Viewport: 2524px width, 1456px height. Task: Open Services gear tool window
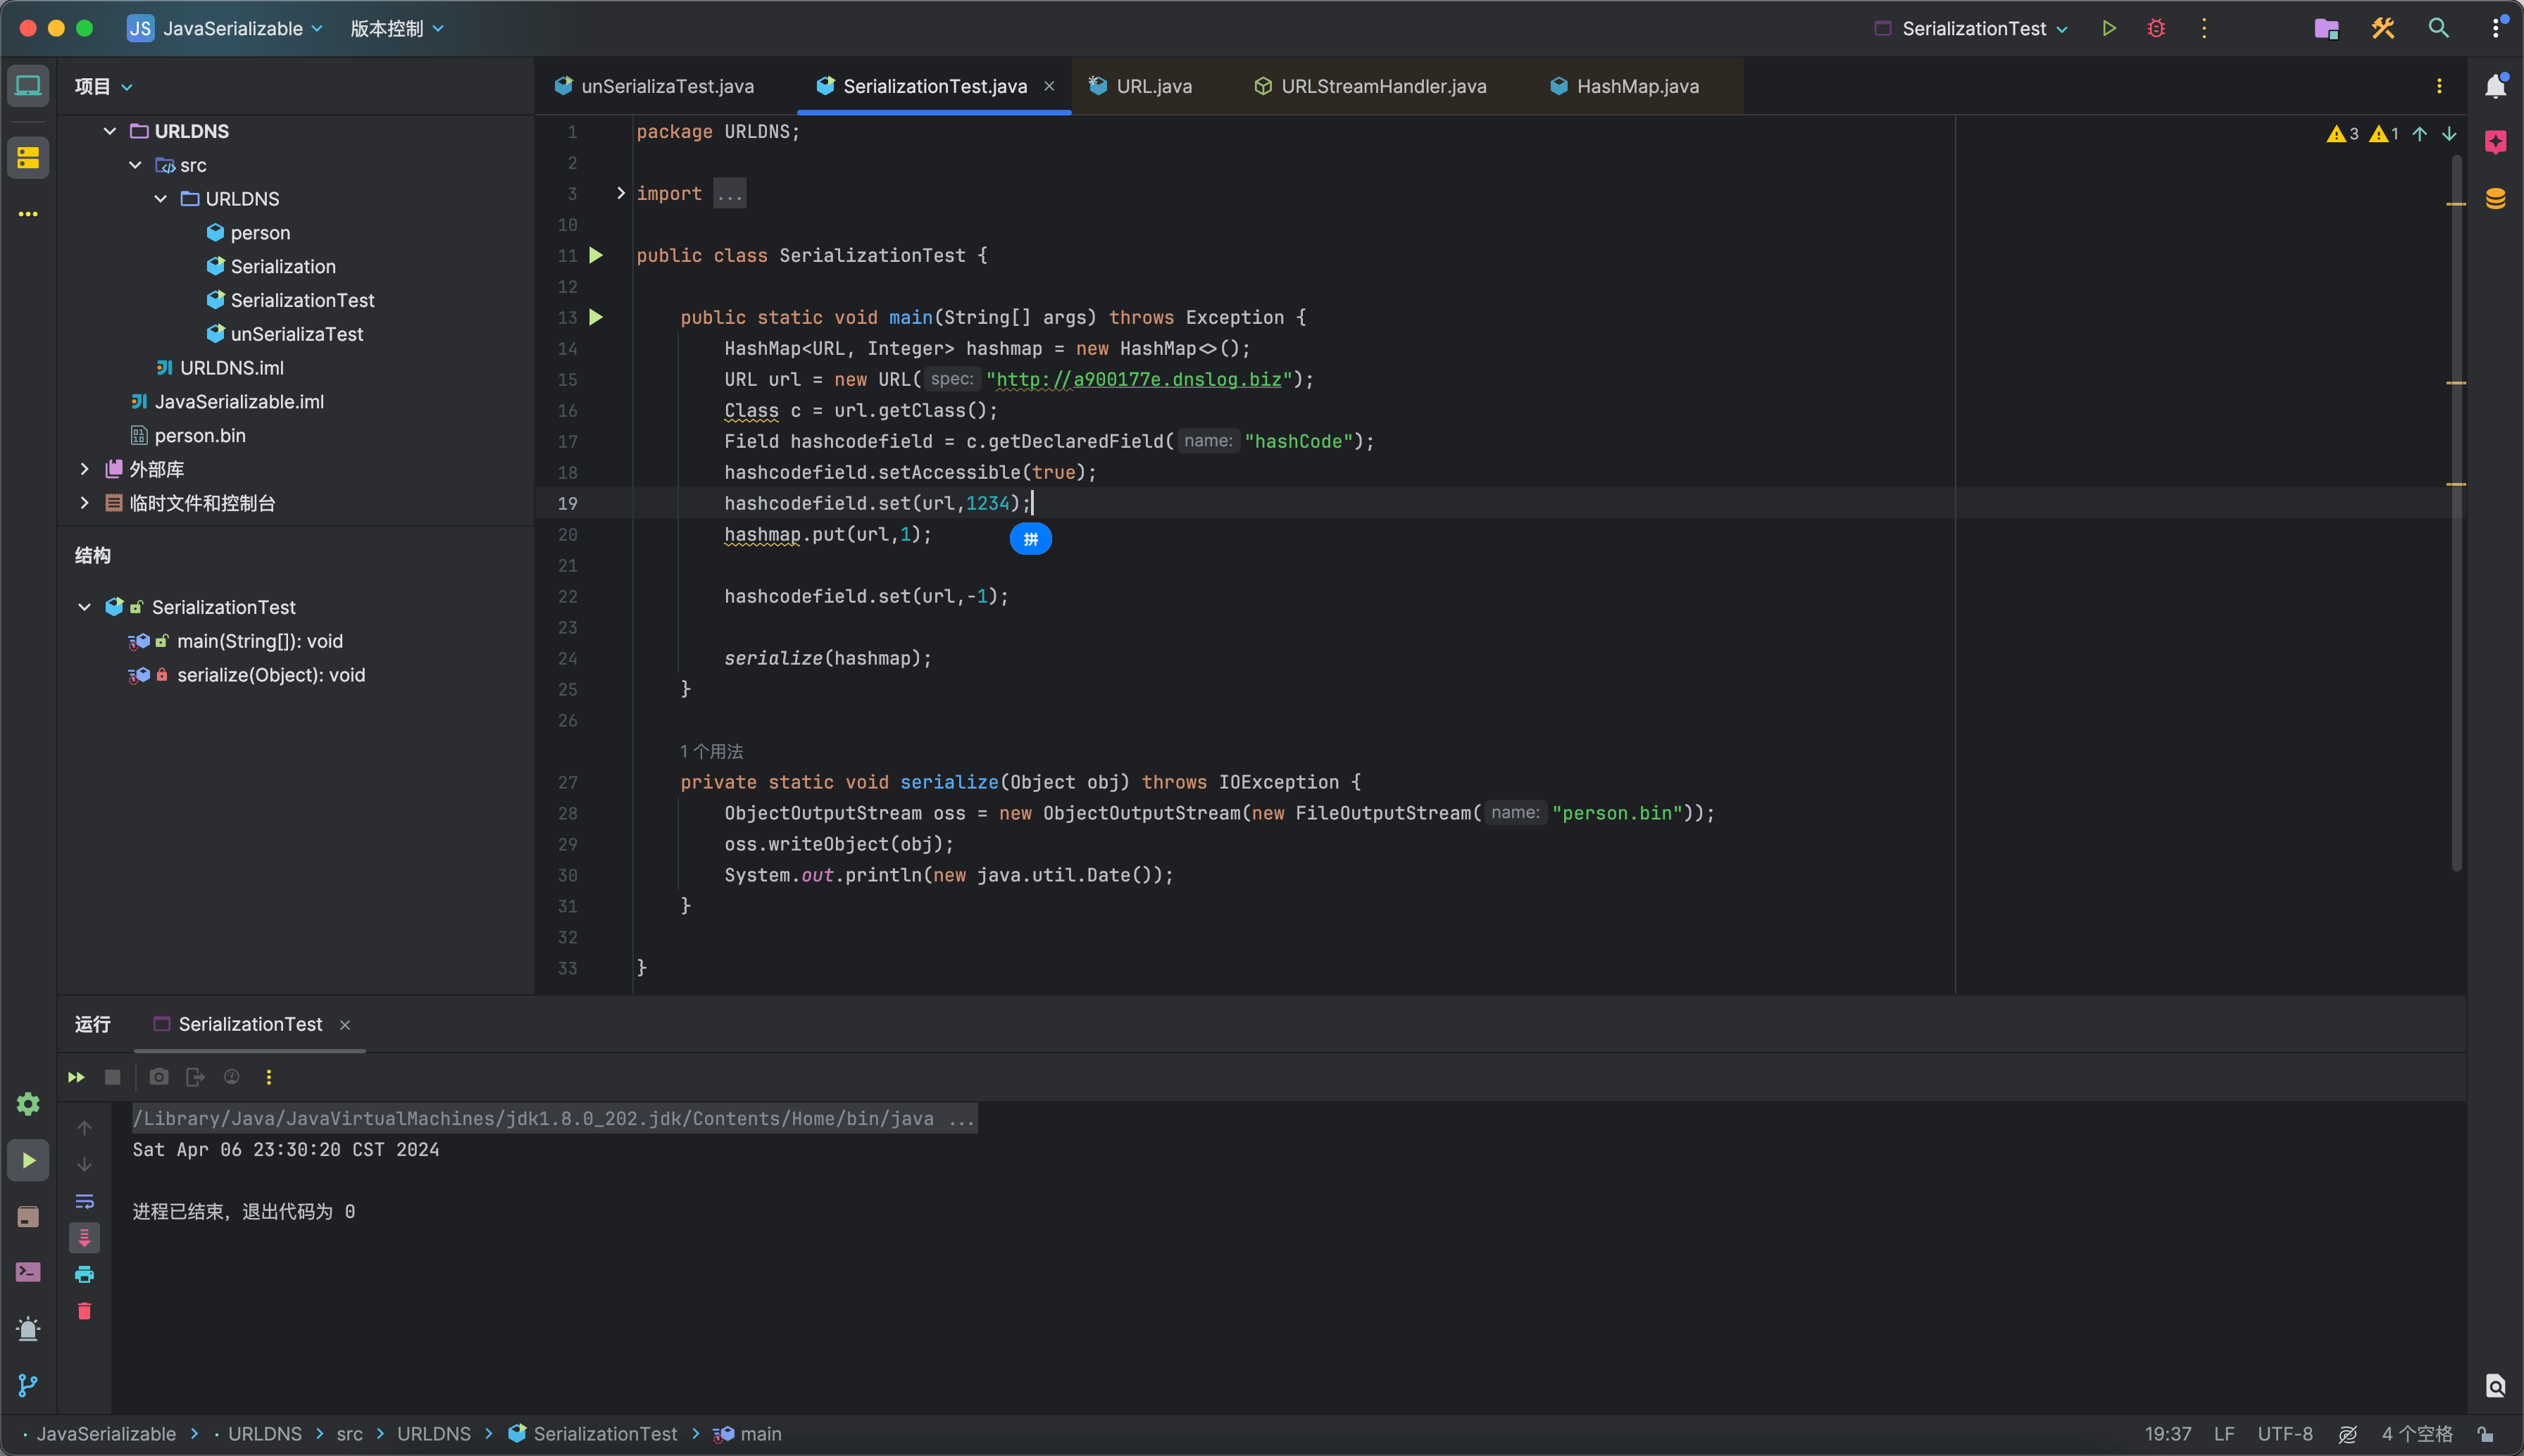28,1104
